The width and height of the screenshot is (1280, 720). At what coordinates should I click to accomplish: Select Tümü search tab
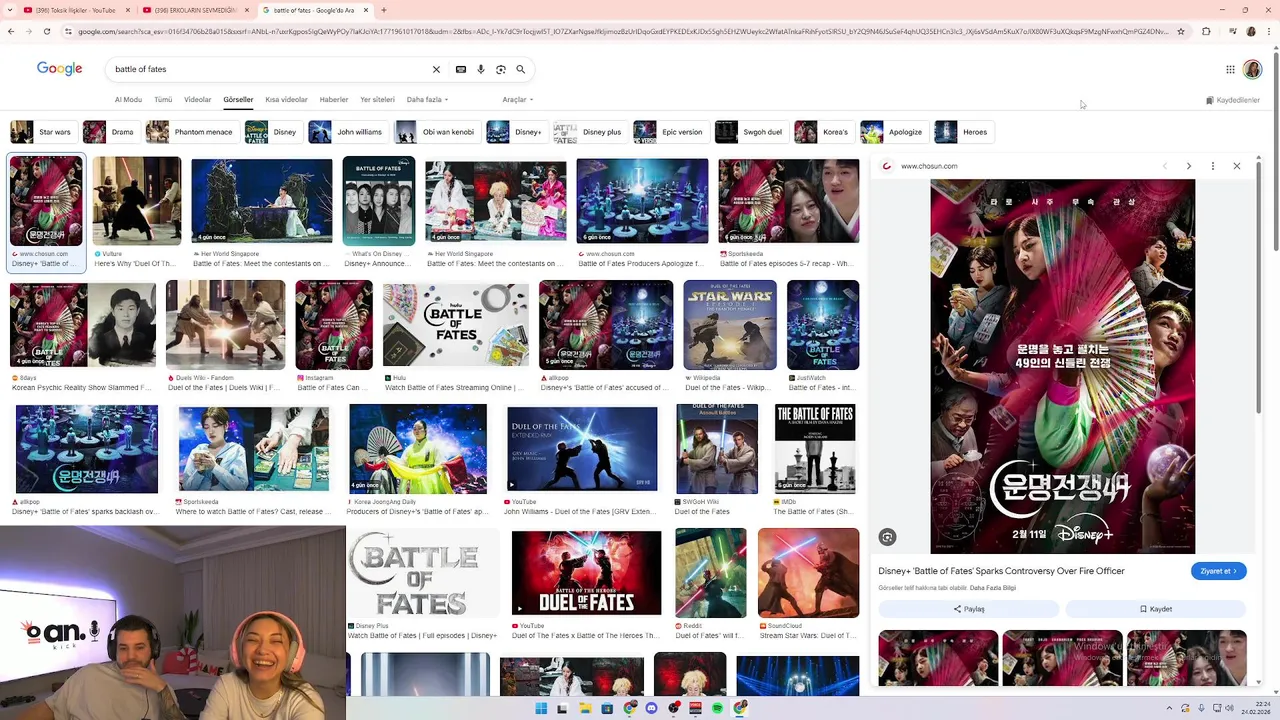point(163,100)
